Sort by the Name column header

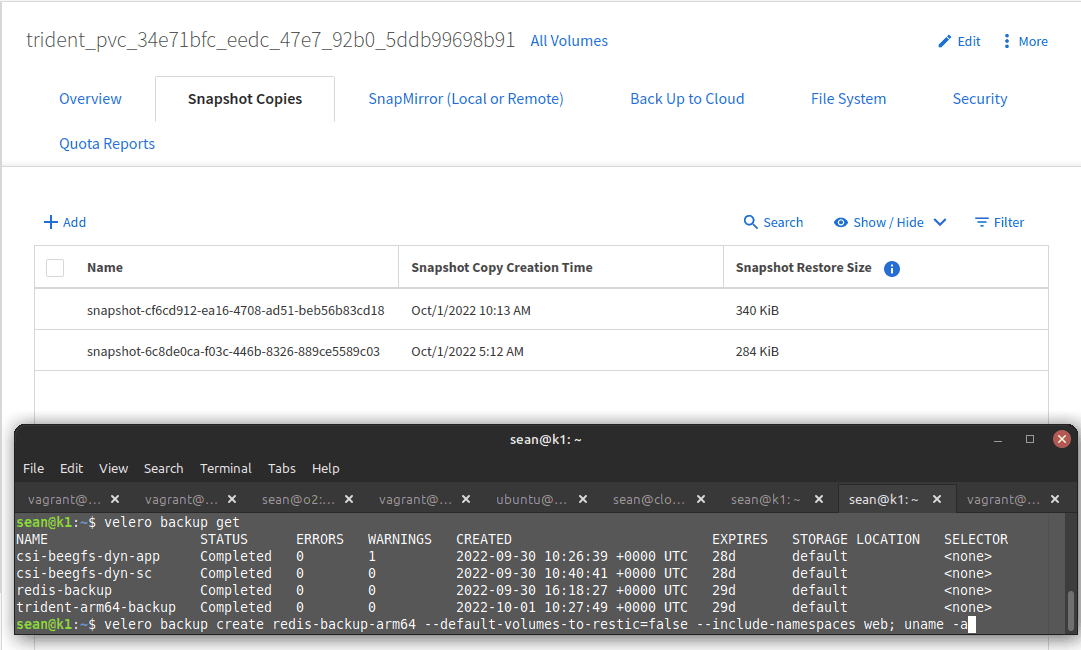105,267
